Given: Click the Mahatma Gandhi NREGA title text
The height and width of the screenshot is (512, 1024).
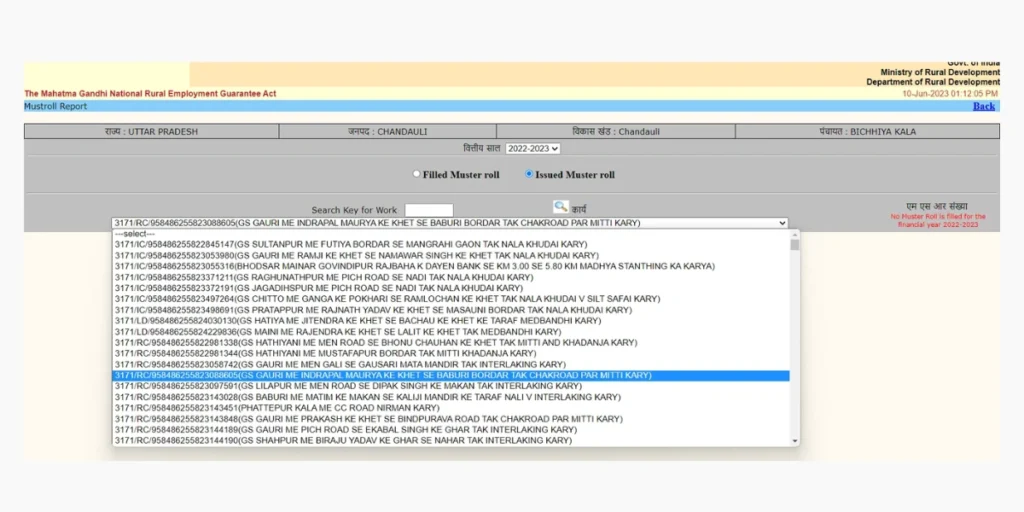Looking at the screenshot, I should 150,93.
